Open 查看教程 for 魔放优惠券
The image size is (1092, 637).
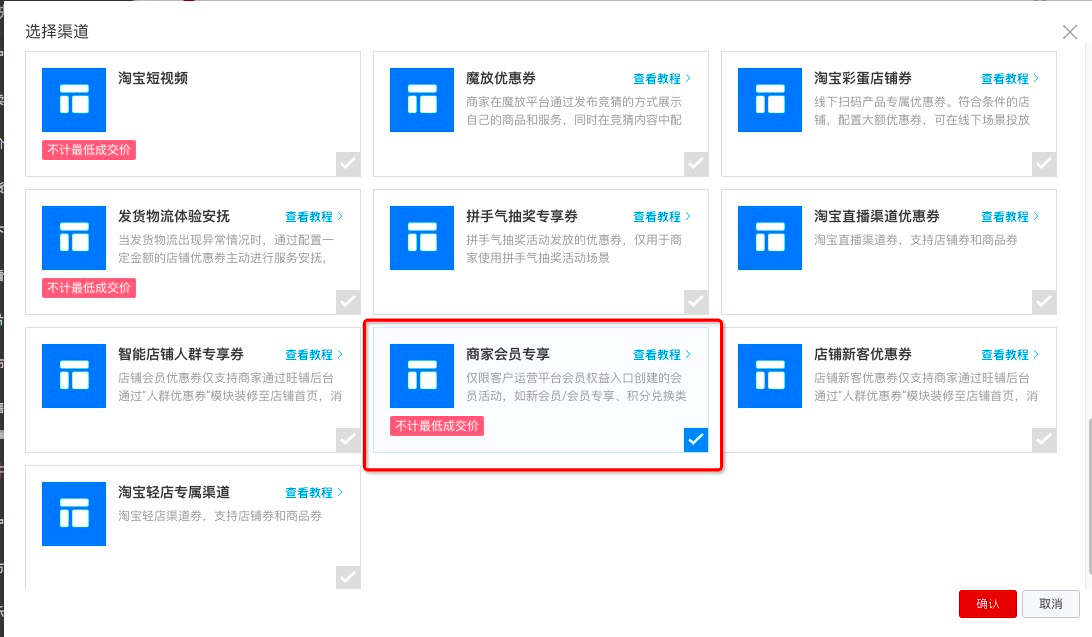pos(662,79)
